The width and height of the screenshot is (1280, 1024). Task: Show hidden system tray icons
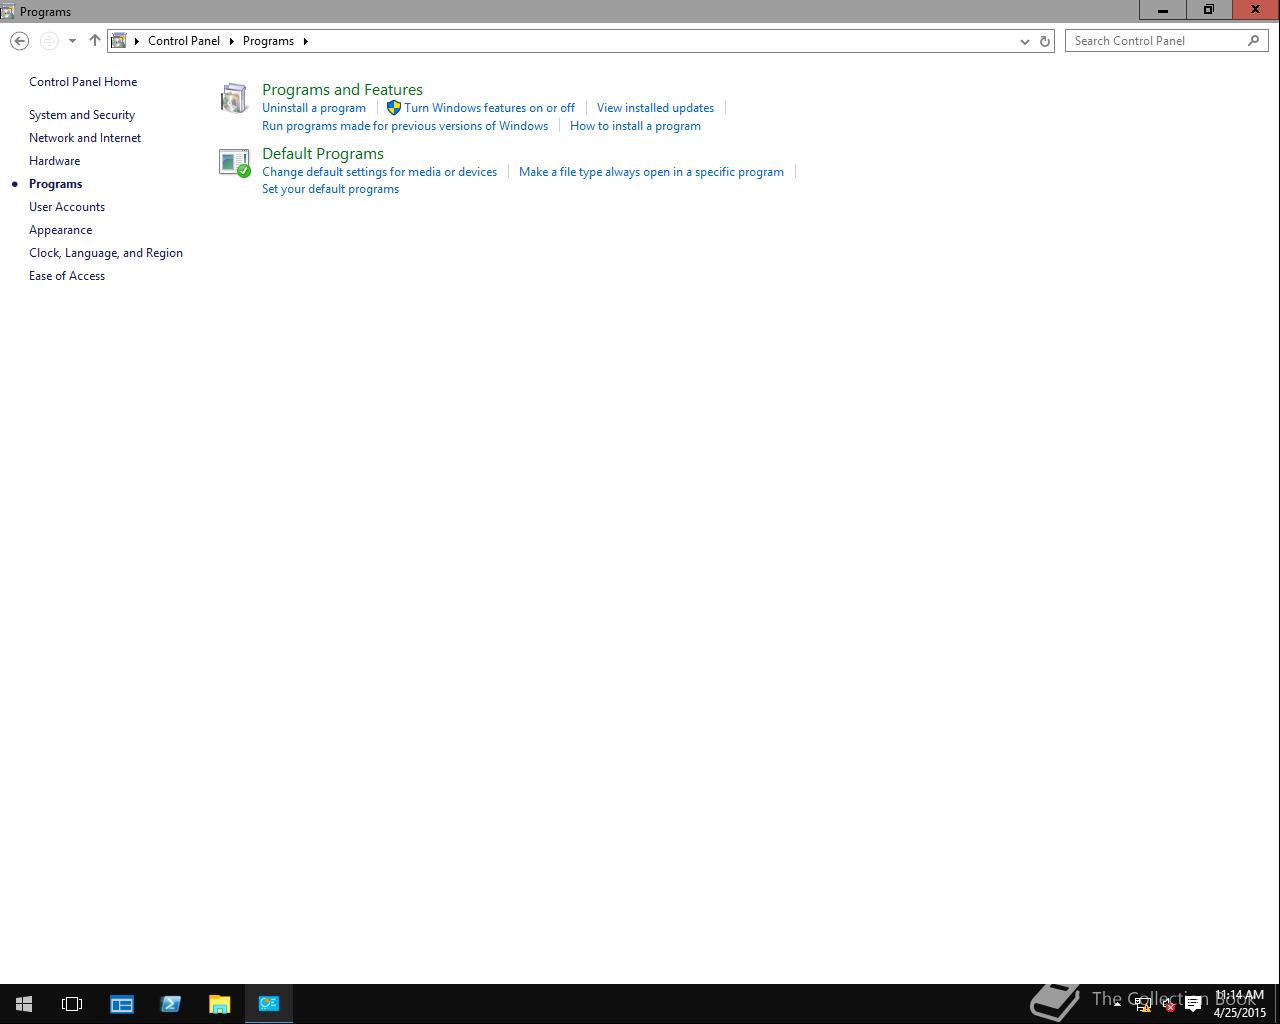coord(1117,1004)
